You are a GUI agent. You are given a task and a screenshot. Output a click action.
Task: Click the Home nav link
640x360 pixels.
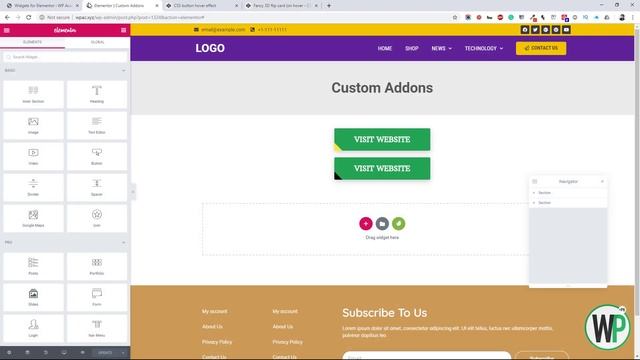(x=384, y=48)
